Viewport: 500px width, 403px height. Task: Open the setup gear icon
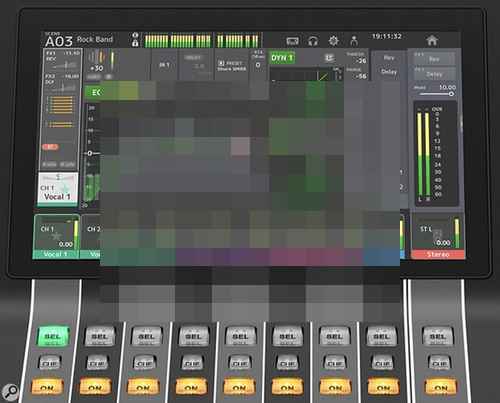(333, 41)
